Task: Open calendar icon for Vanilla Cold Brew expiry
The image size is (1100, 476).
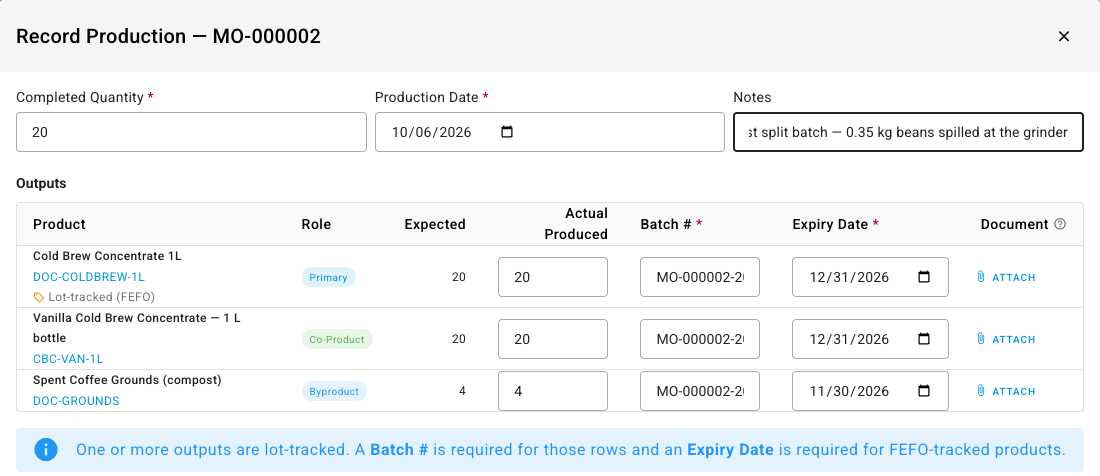Action: pos(924,339)
